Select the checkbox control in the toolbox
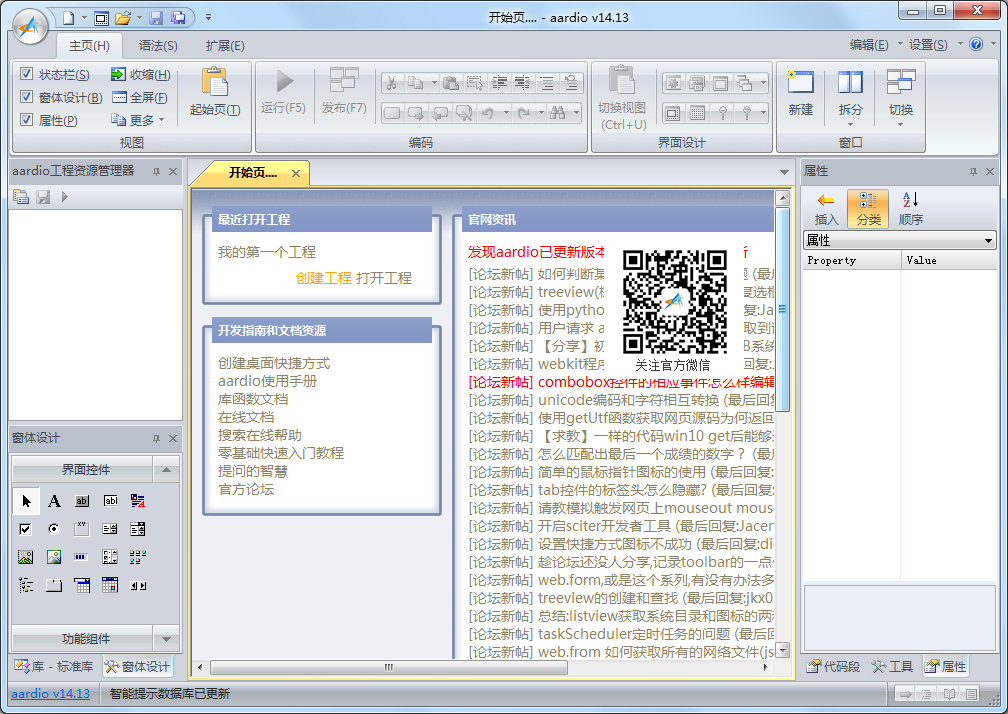Image resolution: width=1008 pixels, height=714 pixels. click(x=26, y=529)
